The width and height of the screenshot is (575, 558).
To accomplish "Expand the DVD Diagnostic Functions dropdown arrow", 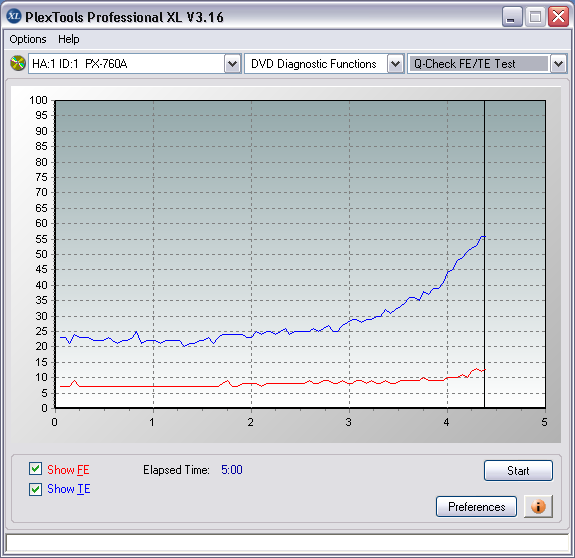I will (x=395, y=64).
